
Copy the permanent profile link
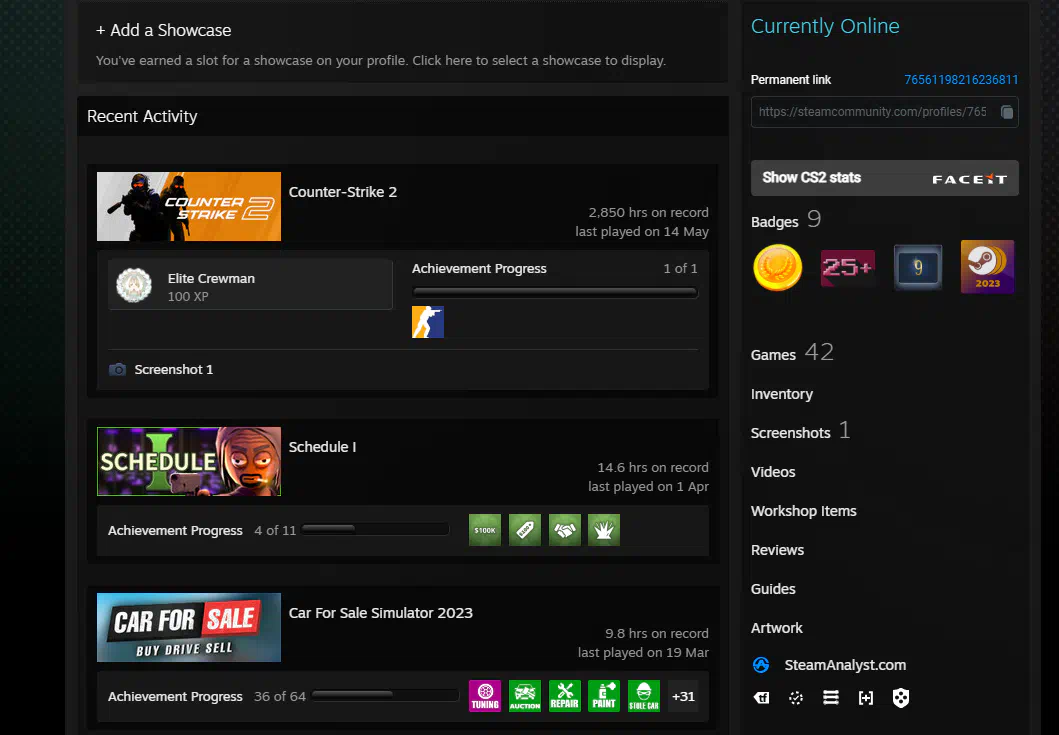coord(1006,112)
